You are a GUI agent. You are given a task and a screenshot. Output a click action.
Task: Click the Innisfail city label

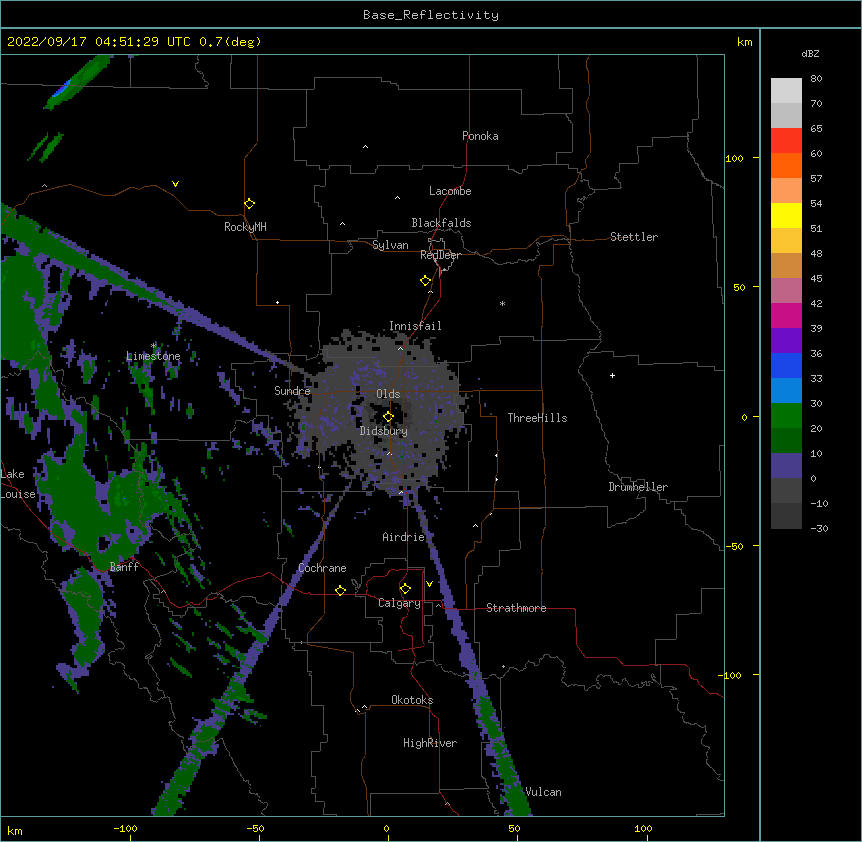tap(415, 326)
